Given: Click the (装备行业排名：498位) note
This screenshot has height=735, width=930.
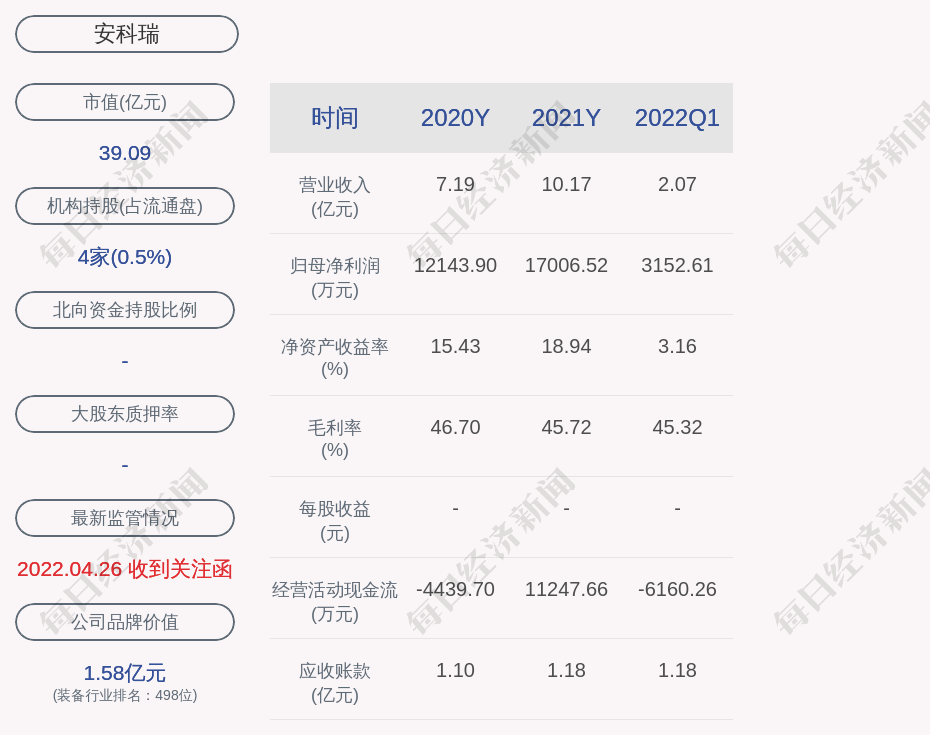Looking at the screenshot, I should (125, 695).
